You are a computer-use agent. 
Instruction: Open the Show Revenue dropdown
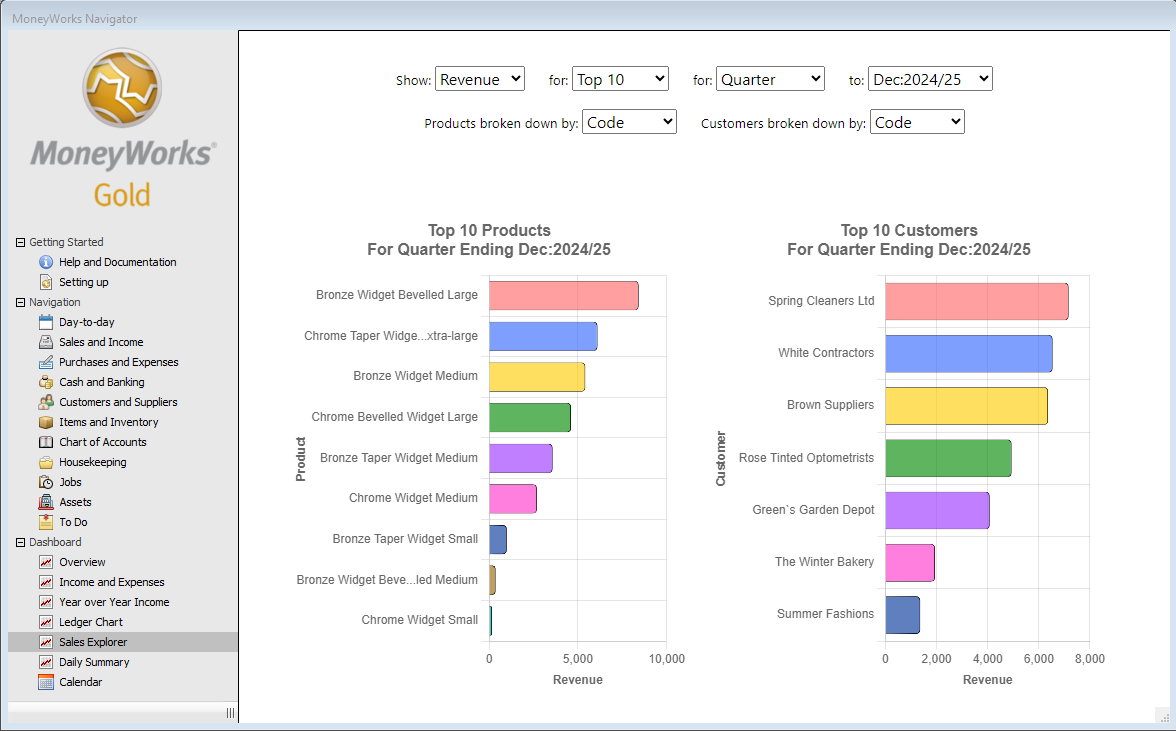point(479,79)
